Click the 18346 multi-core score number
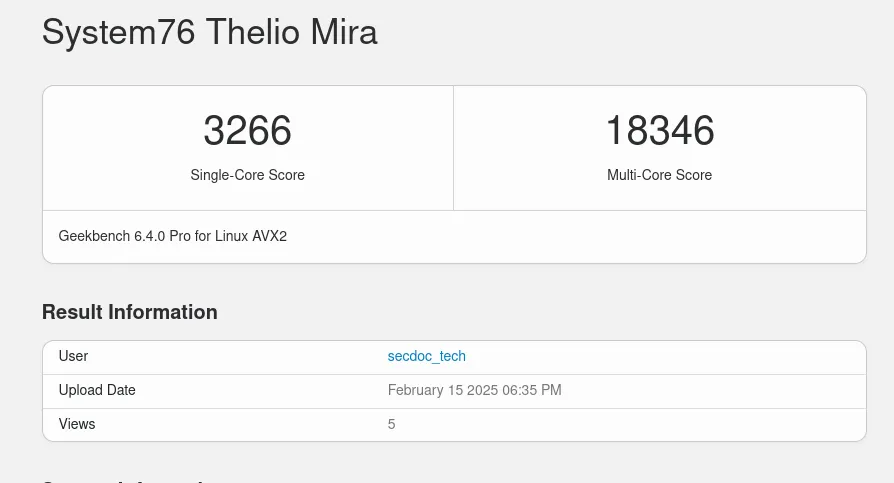 coord(660,131)
